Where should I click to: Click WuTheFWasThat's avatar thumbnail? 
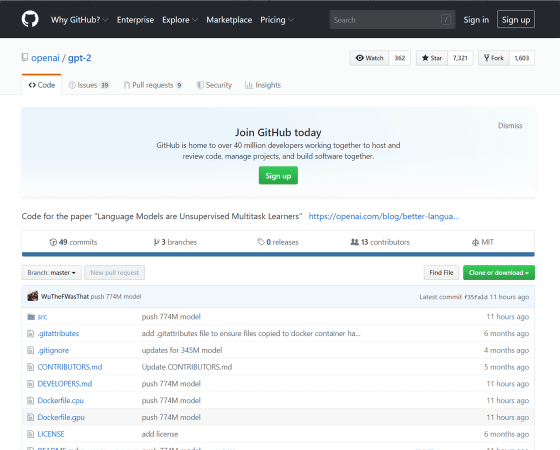click(x=32, y=296)
